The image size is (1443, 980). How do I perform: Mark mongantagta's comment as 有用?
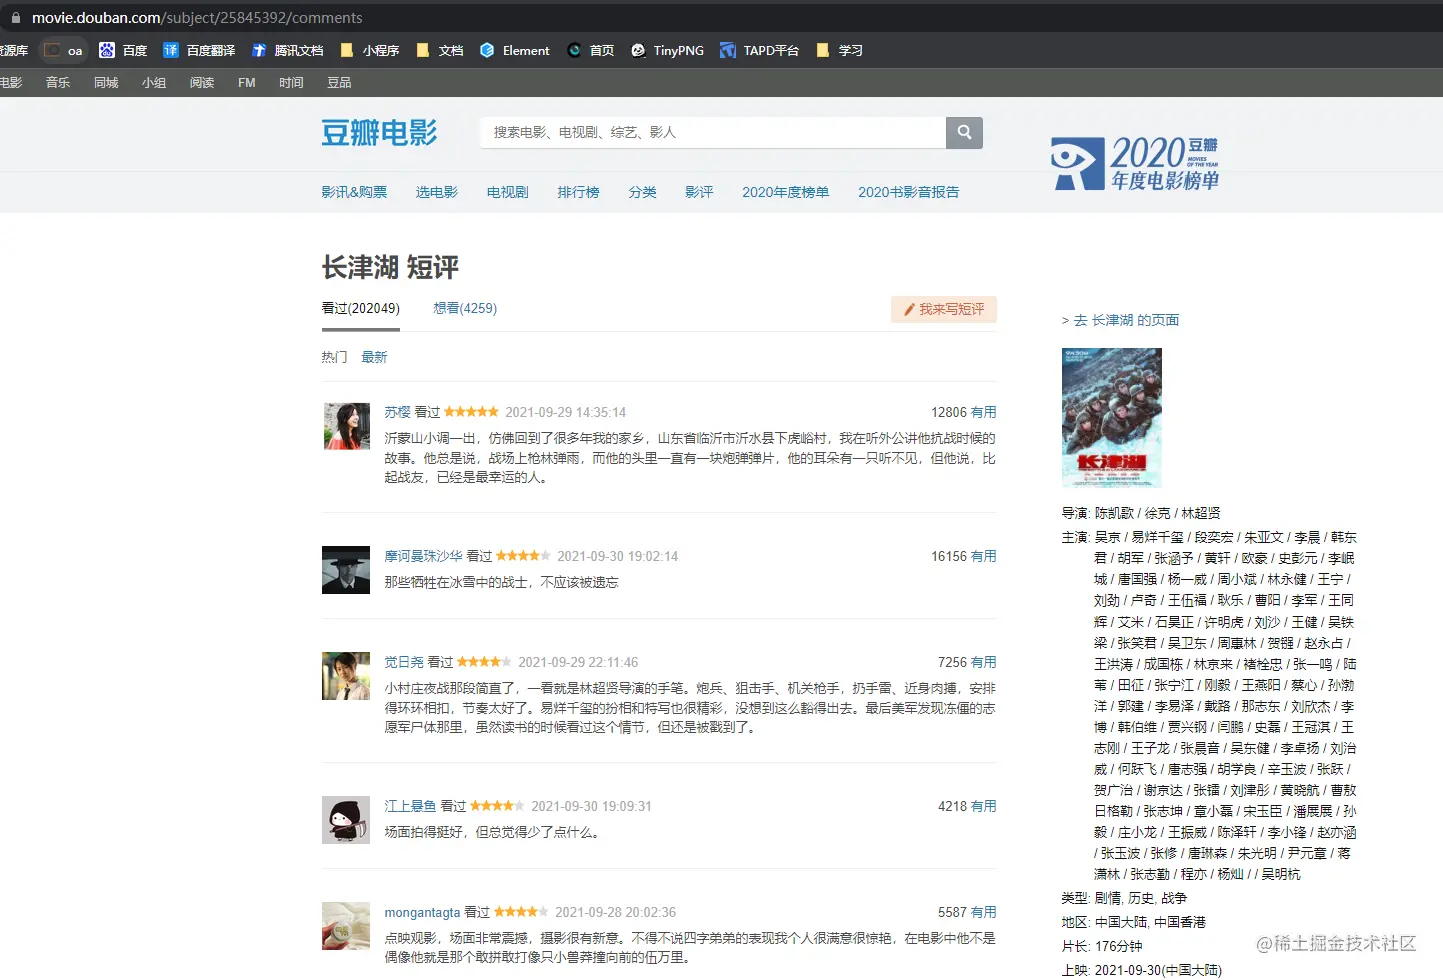[x=984, y=912]
